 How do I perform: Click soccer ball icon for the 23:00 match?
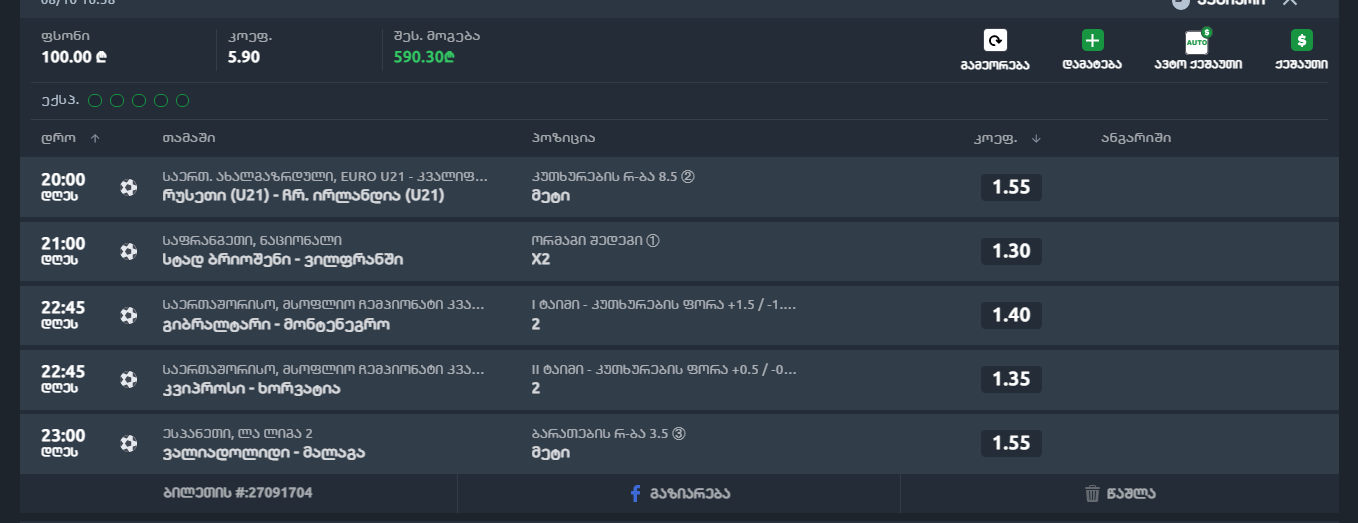click(x=128, y=443)
